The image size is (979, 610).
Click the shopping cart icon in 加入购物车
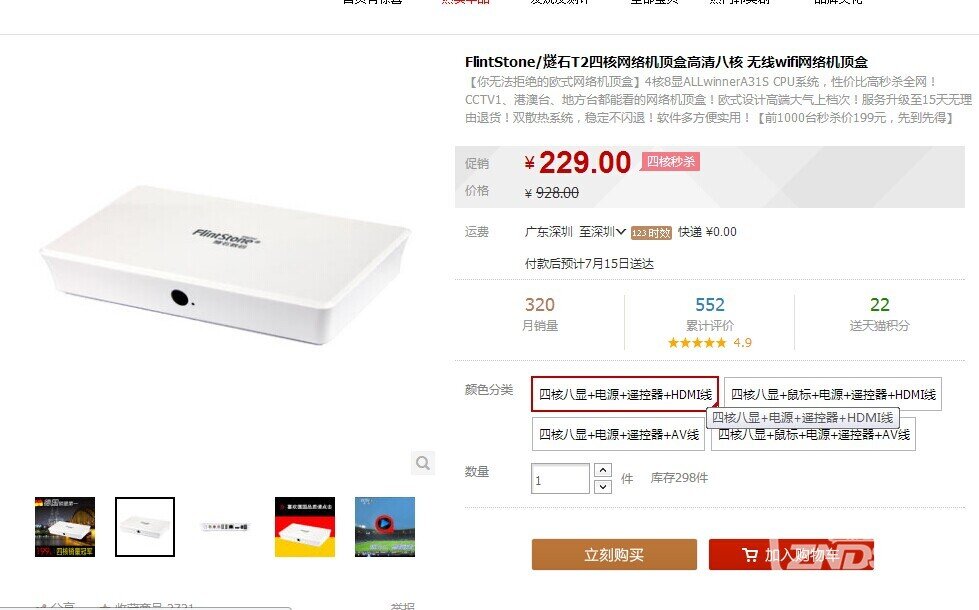[x=749, y=554]
